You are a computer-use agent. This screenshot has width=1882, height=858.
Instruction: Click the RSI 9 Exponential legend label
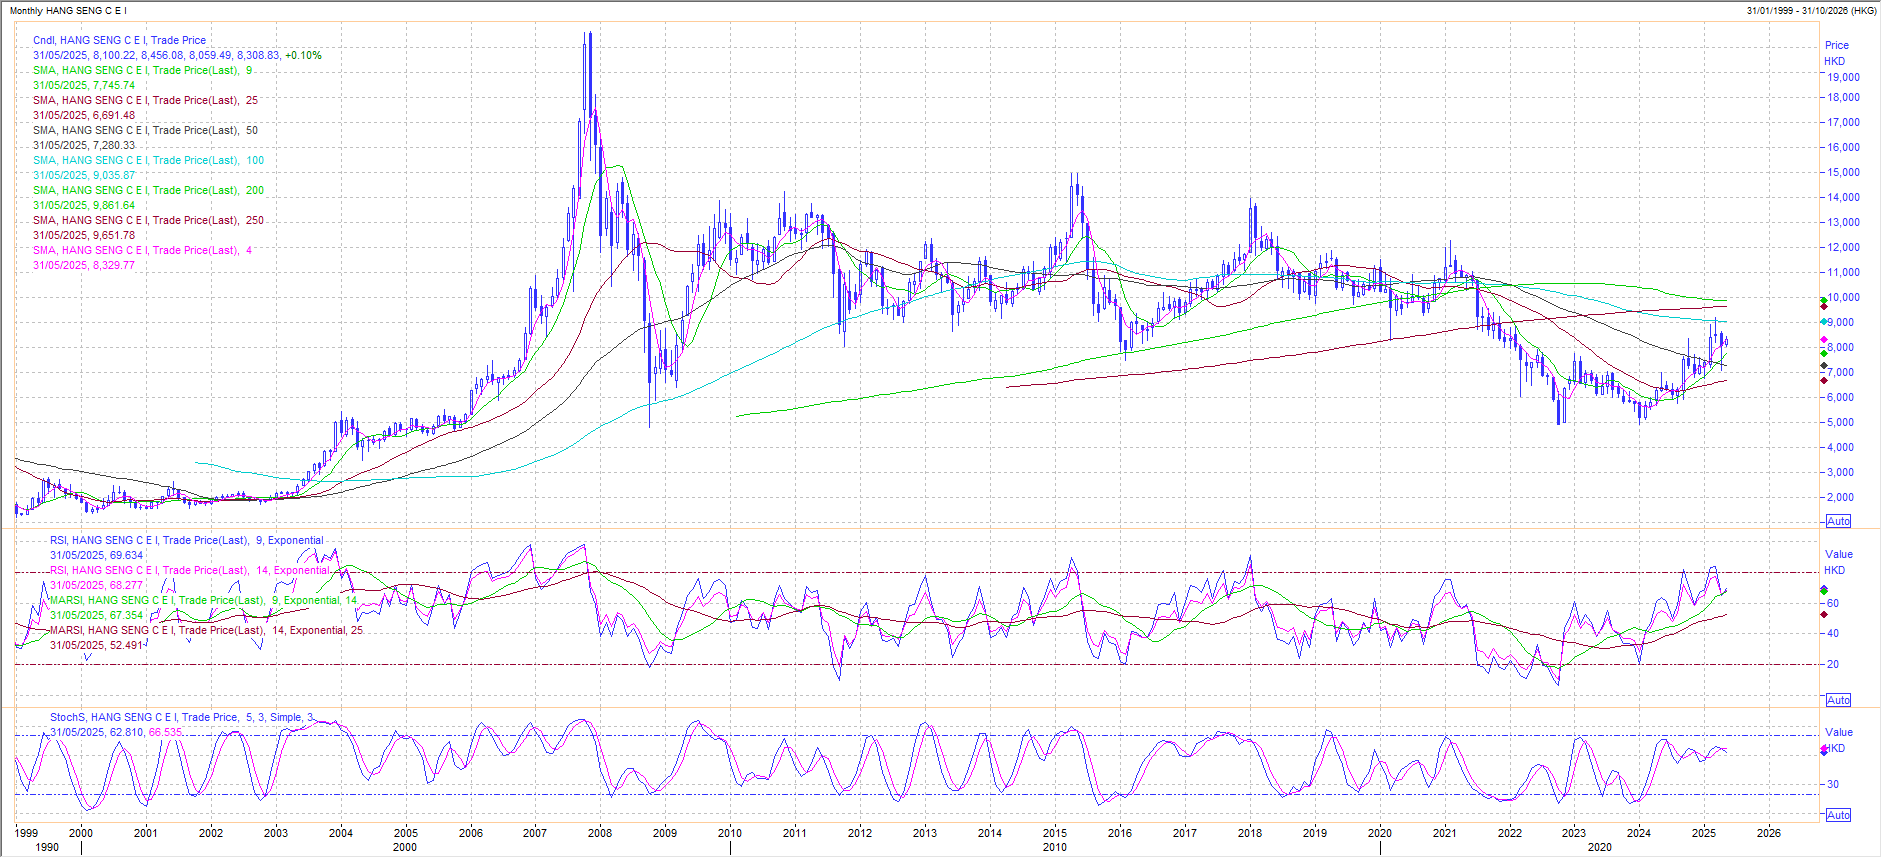187,541
